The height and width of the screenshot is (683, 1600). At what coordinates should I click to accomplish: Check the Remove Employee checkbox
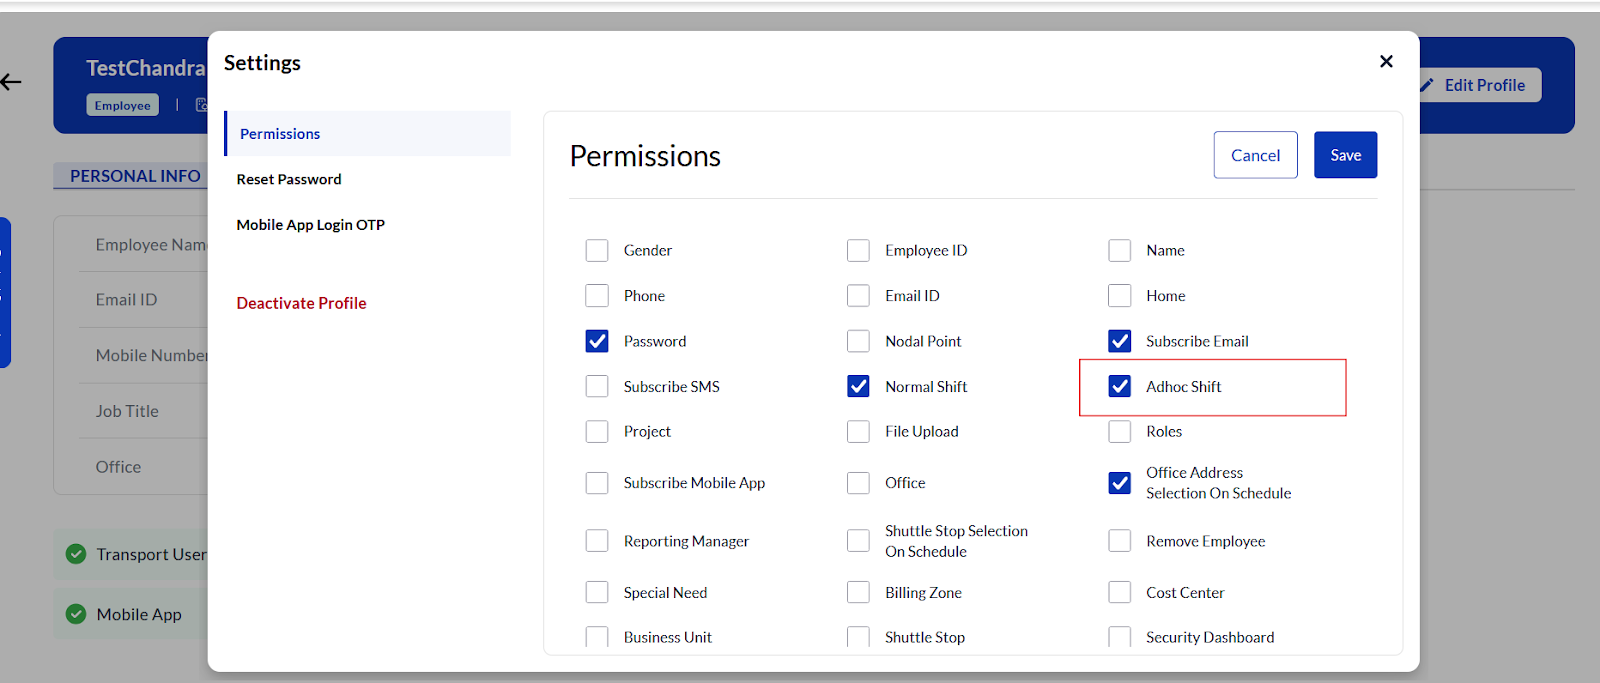coord(1120,541)
